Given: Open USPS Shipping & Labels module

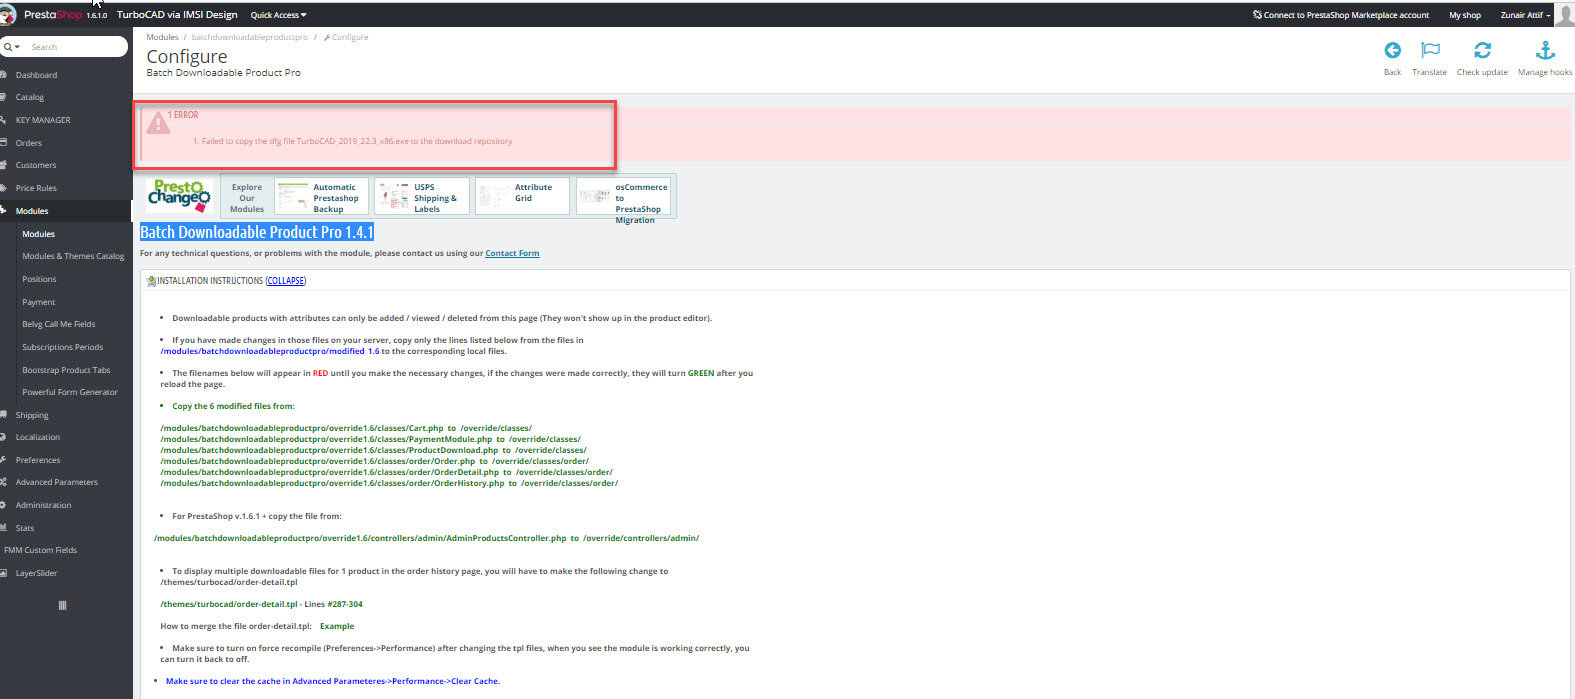Looking at the screenshot, I should click(421, 196).
